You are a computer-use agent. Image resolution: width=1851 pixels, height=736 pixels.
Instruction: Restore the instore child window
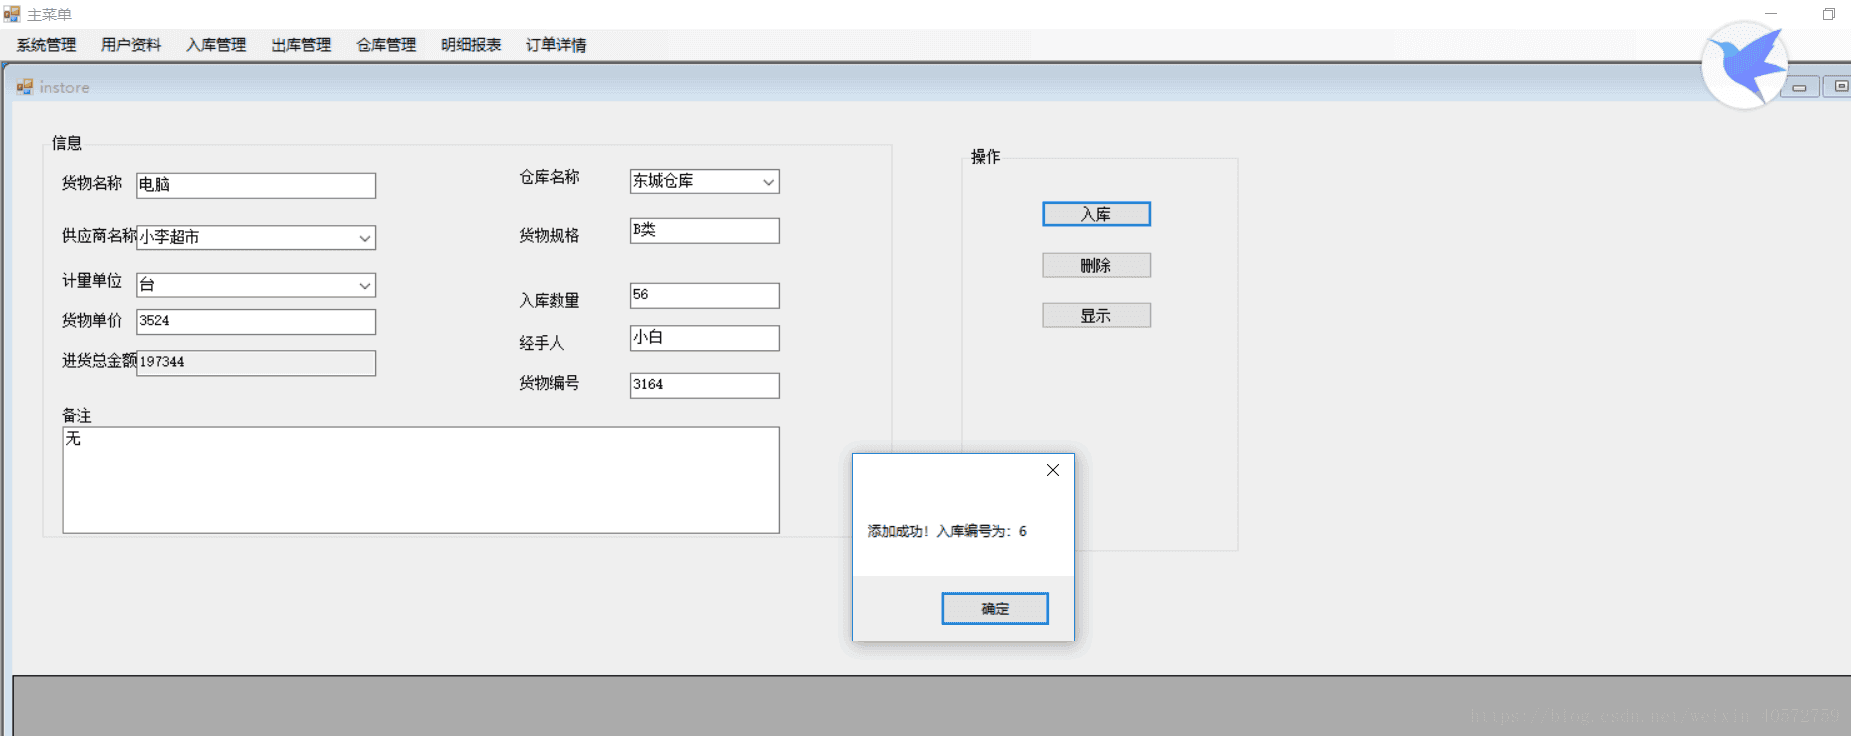1838,87
